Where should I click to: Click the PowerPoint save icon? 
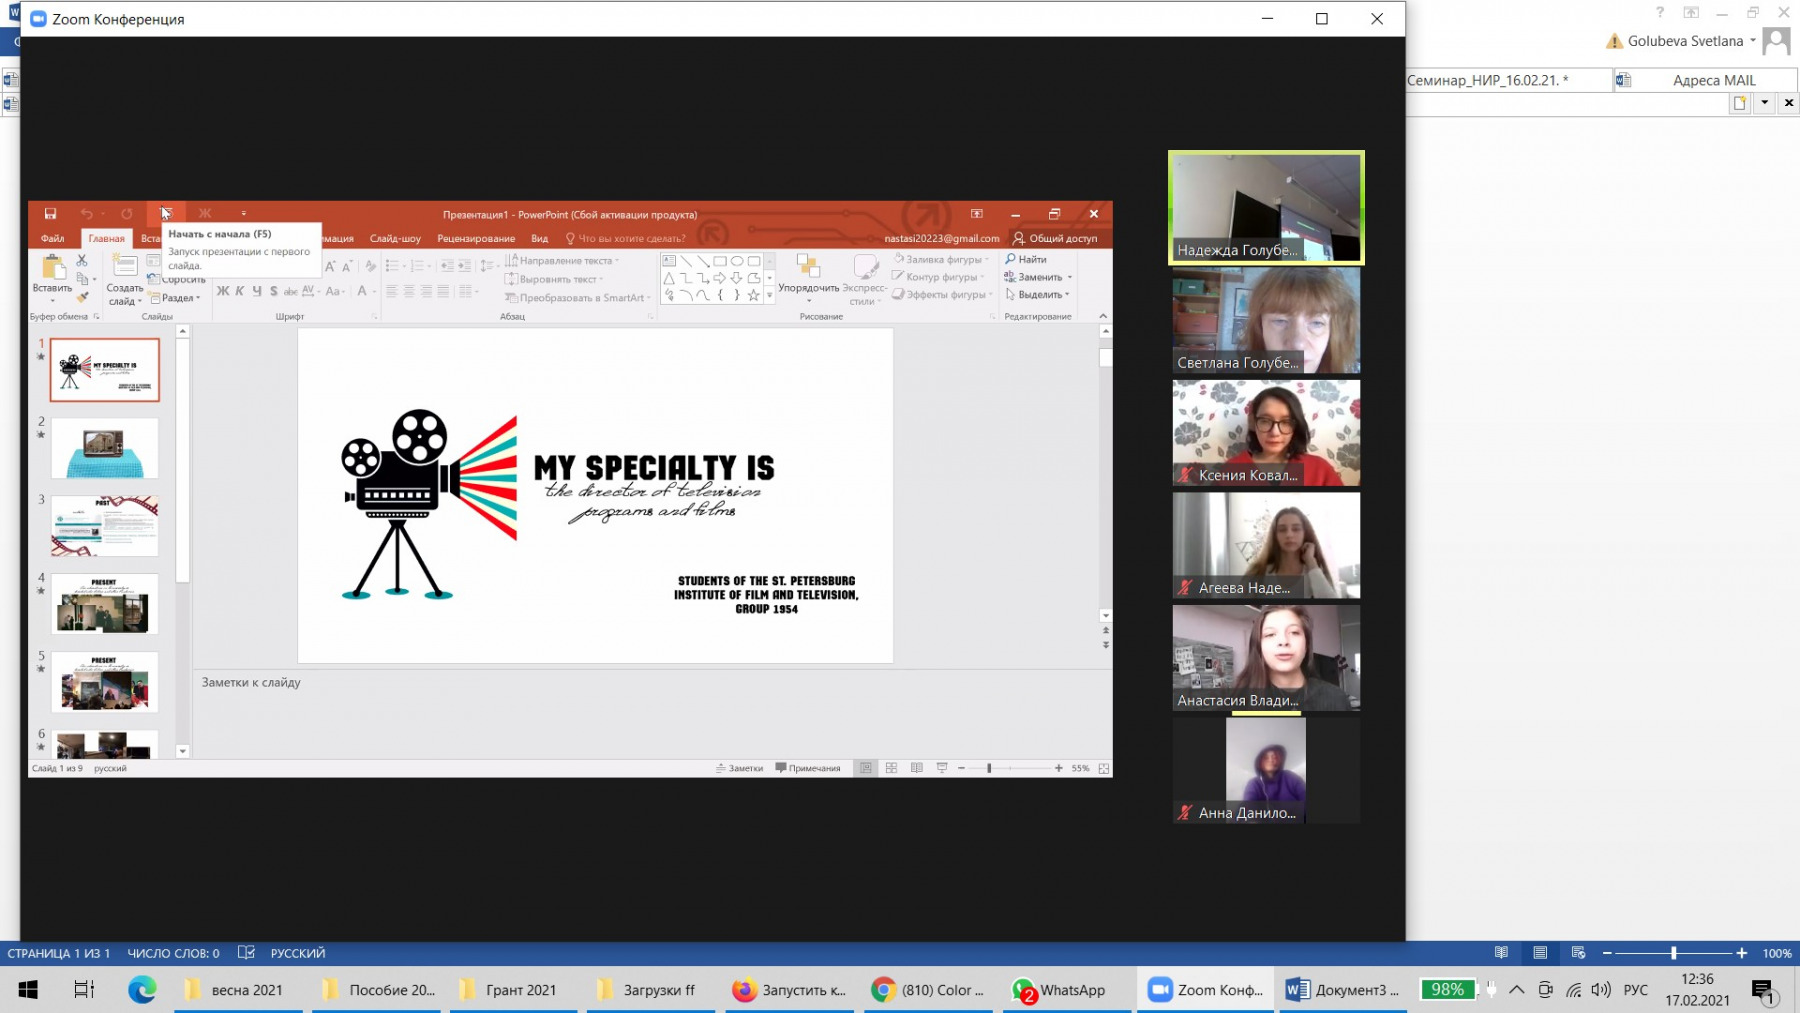[50, 214]
